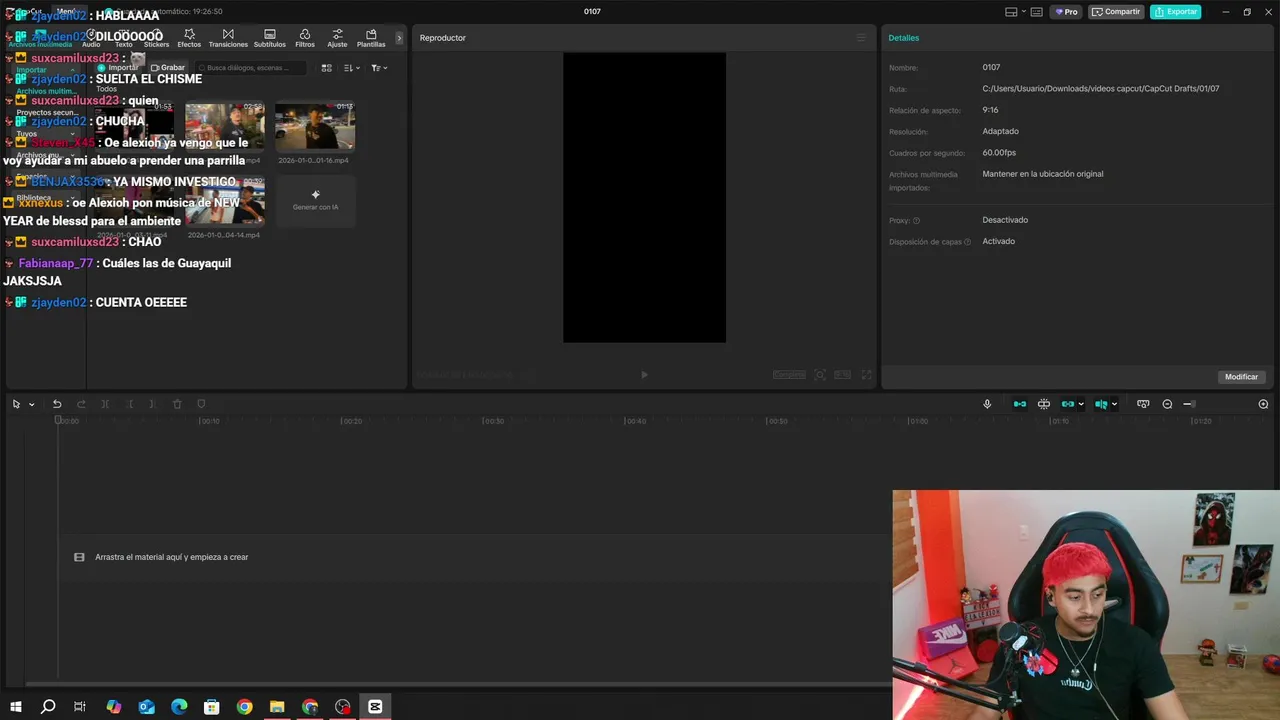
Task: Select the 01:13 video clip thumbnail
Action: 315,127
